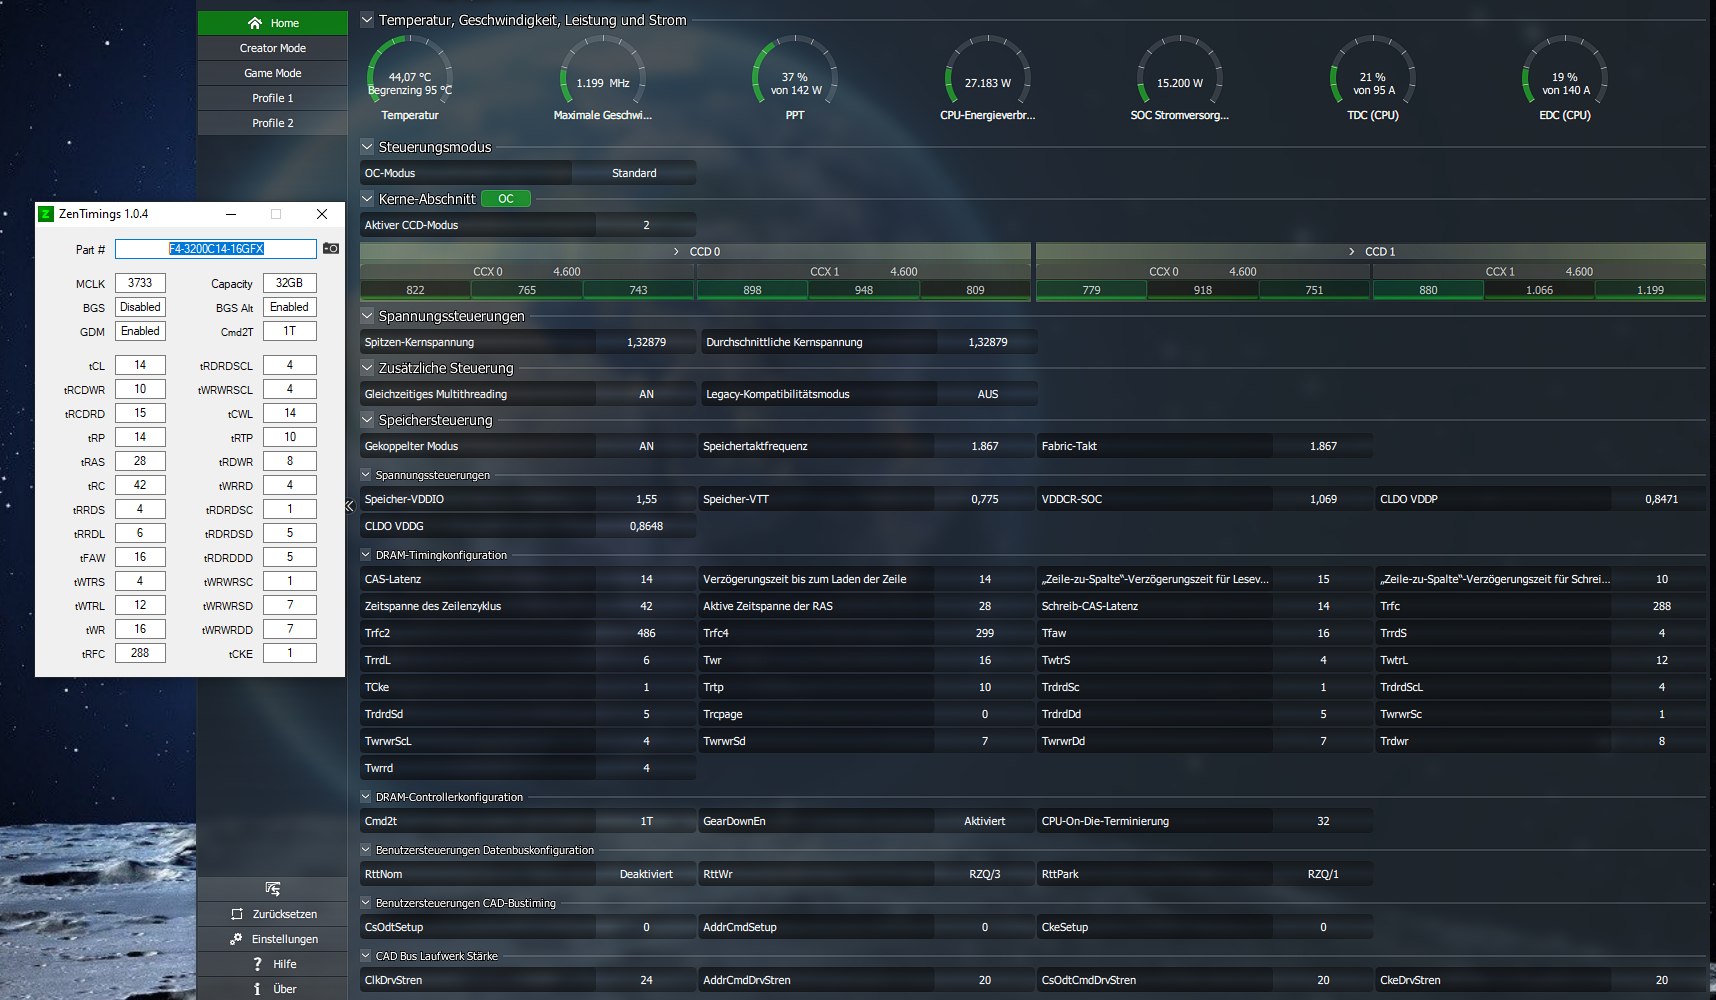Expand the CCD 1 chevron
Viewport: 1716px width, 1000px height.
(x=1352, y=252)
